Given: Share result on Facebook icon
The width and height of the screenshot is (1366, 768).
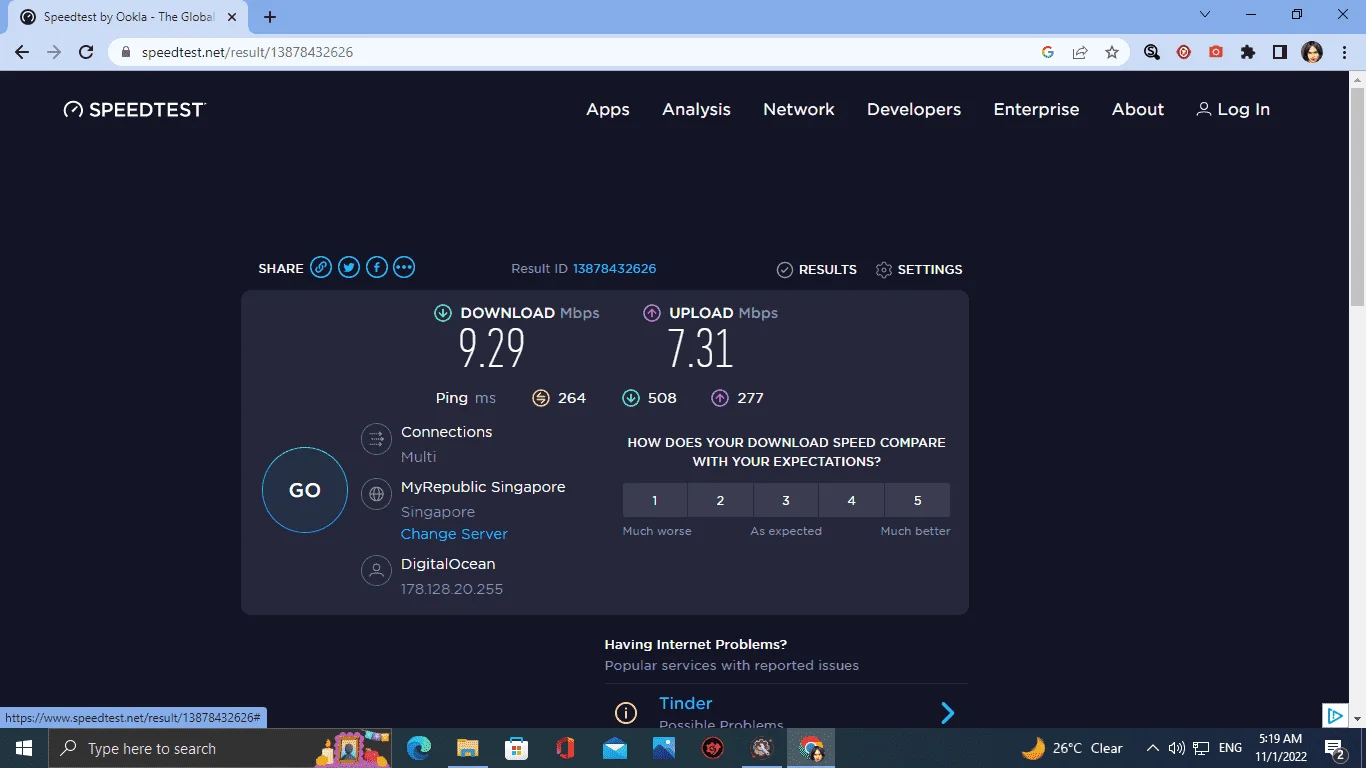Looking at the screenshot, I should [376, 267].
